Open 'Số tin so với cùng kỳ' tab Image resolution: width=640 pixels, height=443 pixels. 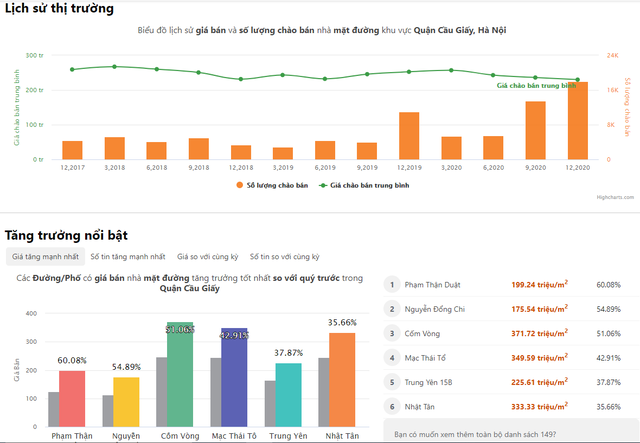tap(284, 256)
